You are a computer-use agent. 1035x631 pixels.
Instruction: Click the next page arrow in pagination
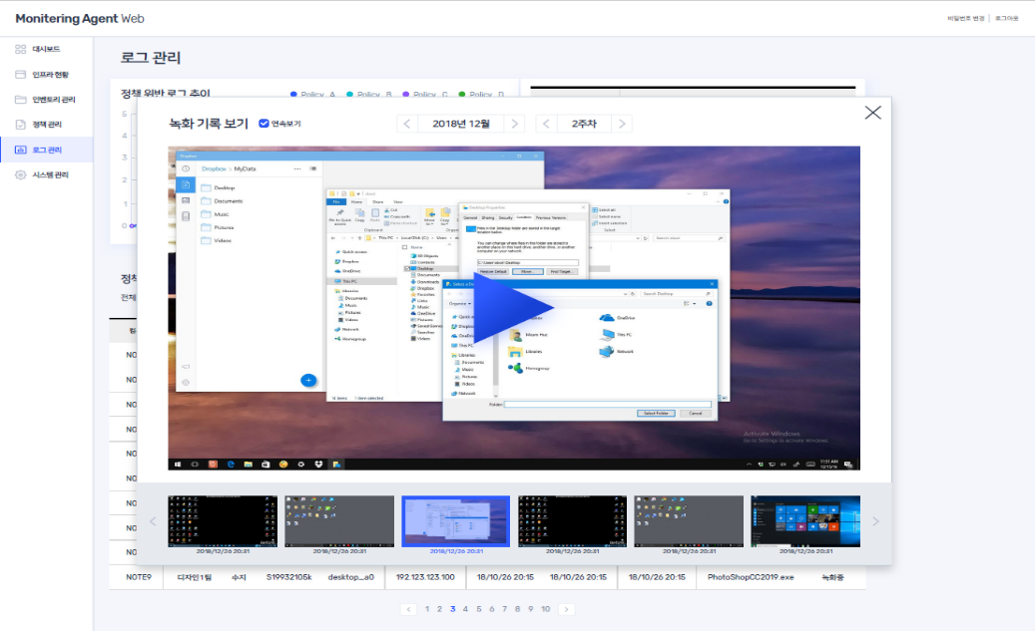[x=567, y=609]
